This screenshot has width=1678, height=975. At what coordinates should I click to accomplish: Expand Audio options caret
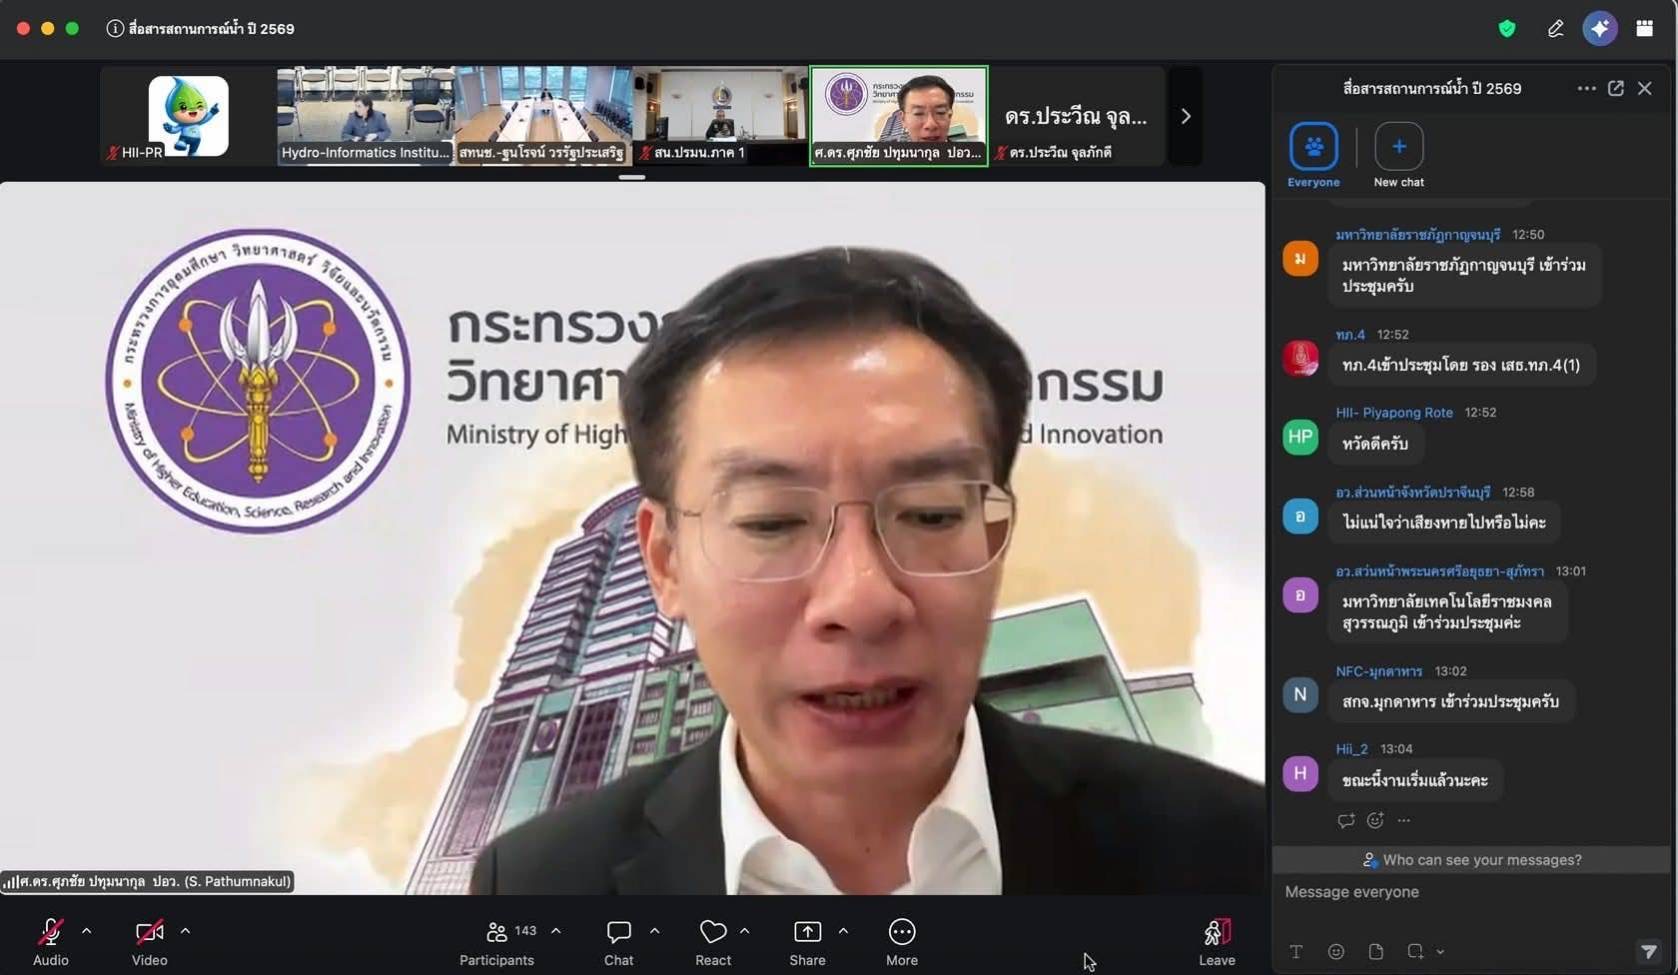[x=86, y=931]
